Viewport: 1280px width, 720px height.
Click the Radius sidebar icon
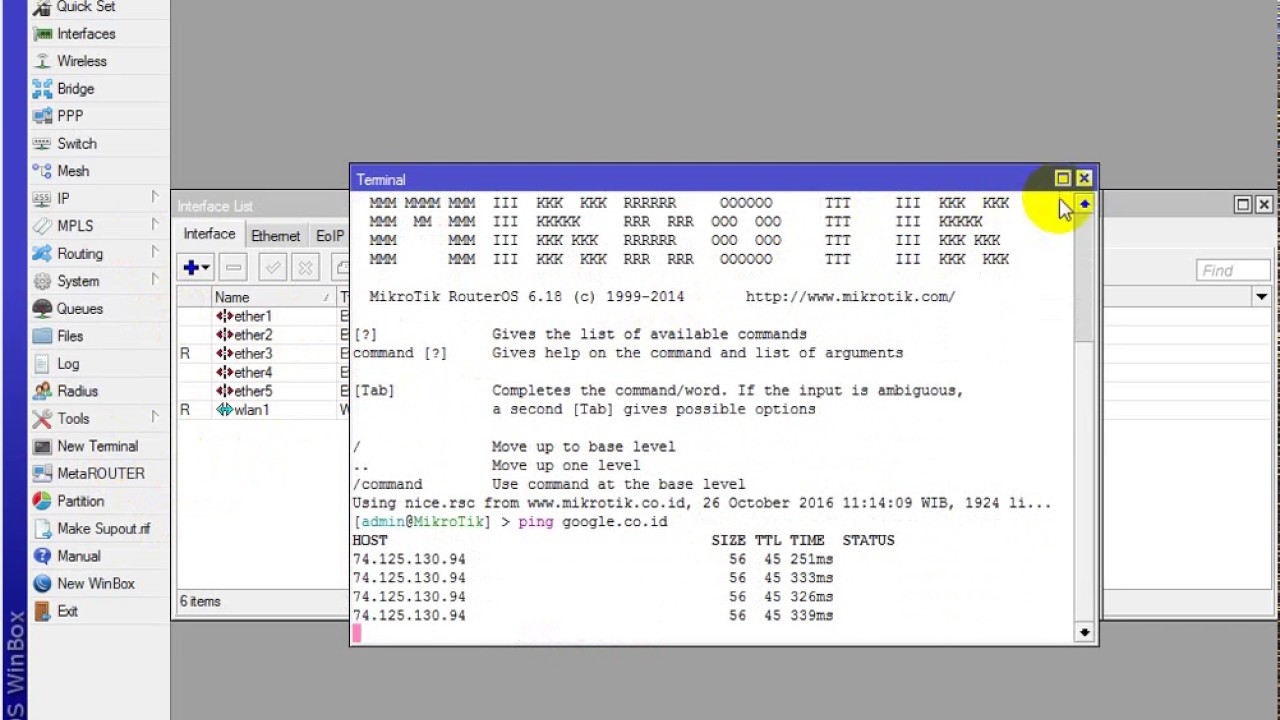(41, 391)
